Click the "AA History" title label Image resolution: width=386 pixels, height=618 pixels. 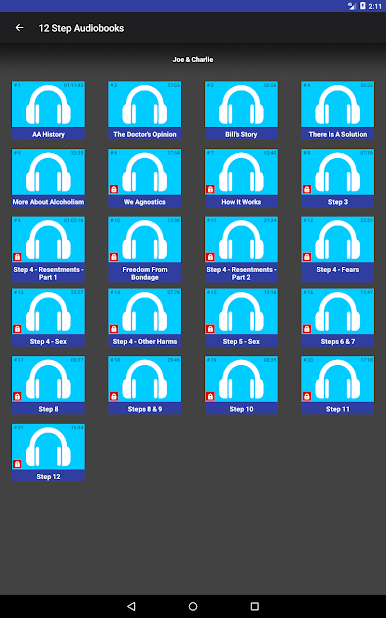click(48, 134)
